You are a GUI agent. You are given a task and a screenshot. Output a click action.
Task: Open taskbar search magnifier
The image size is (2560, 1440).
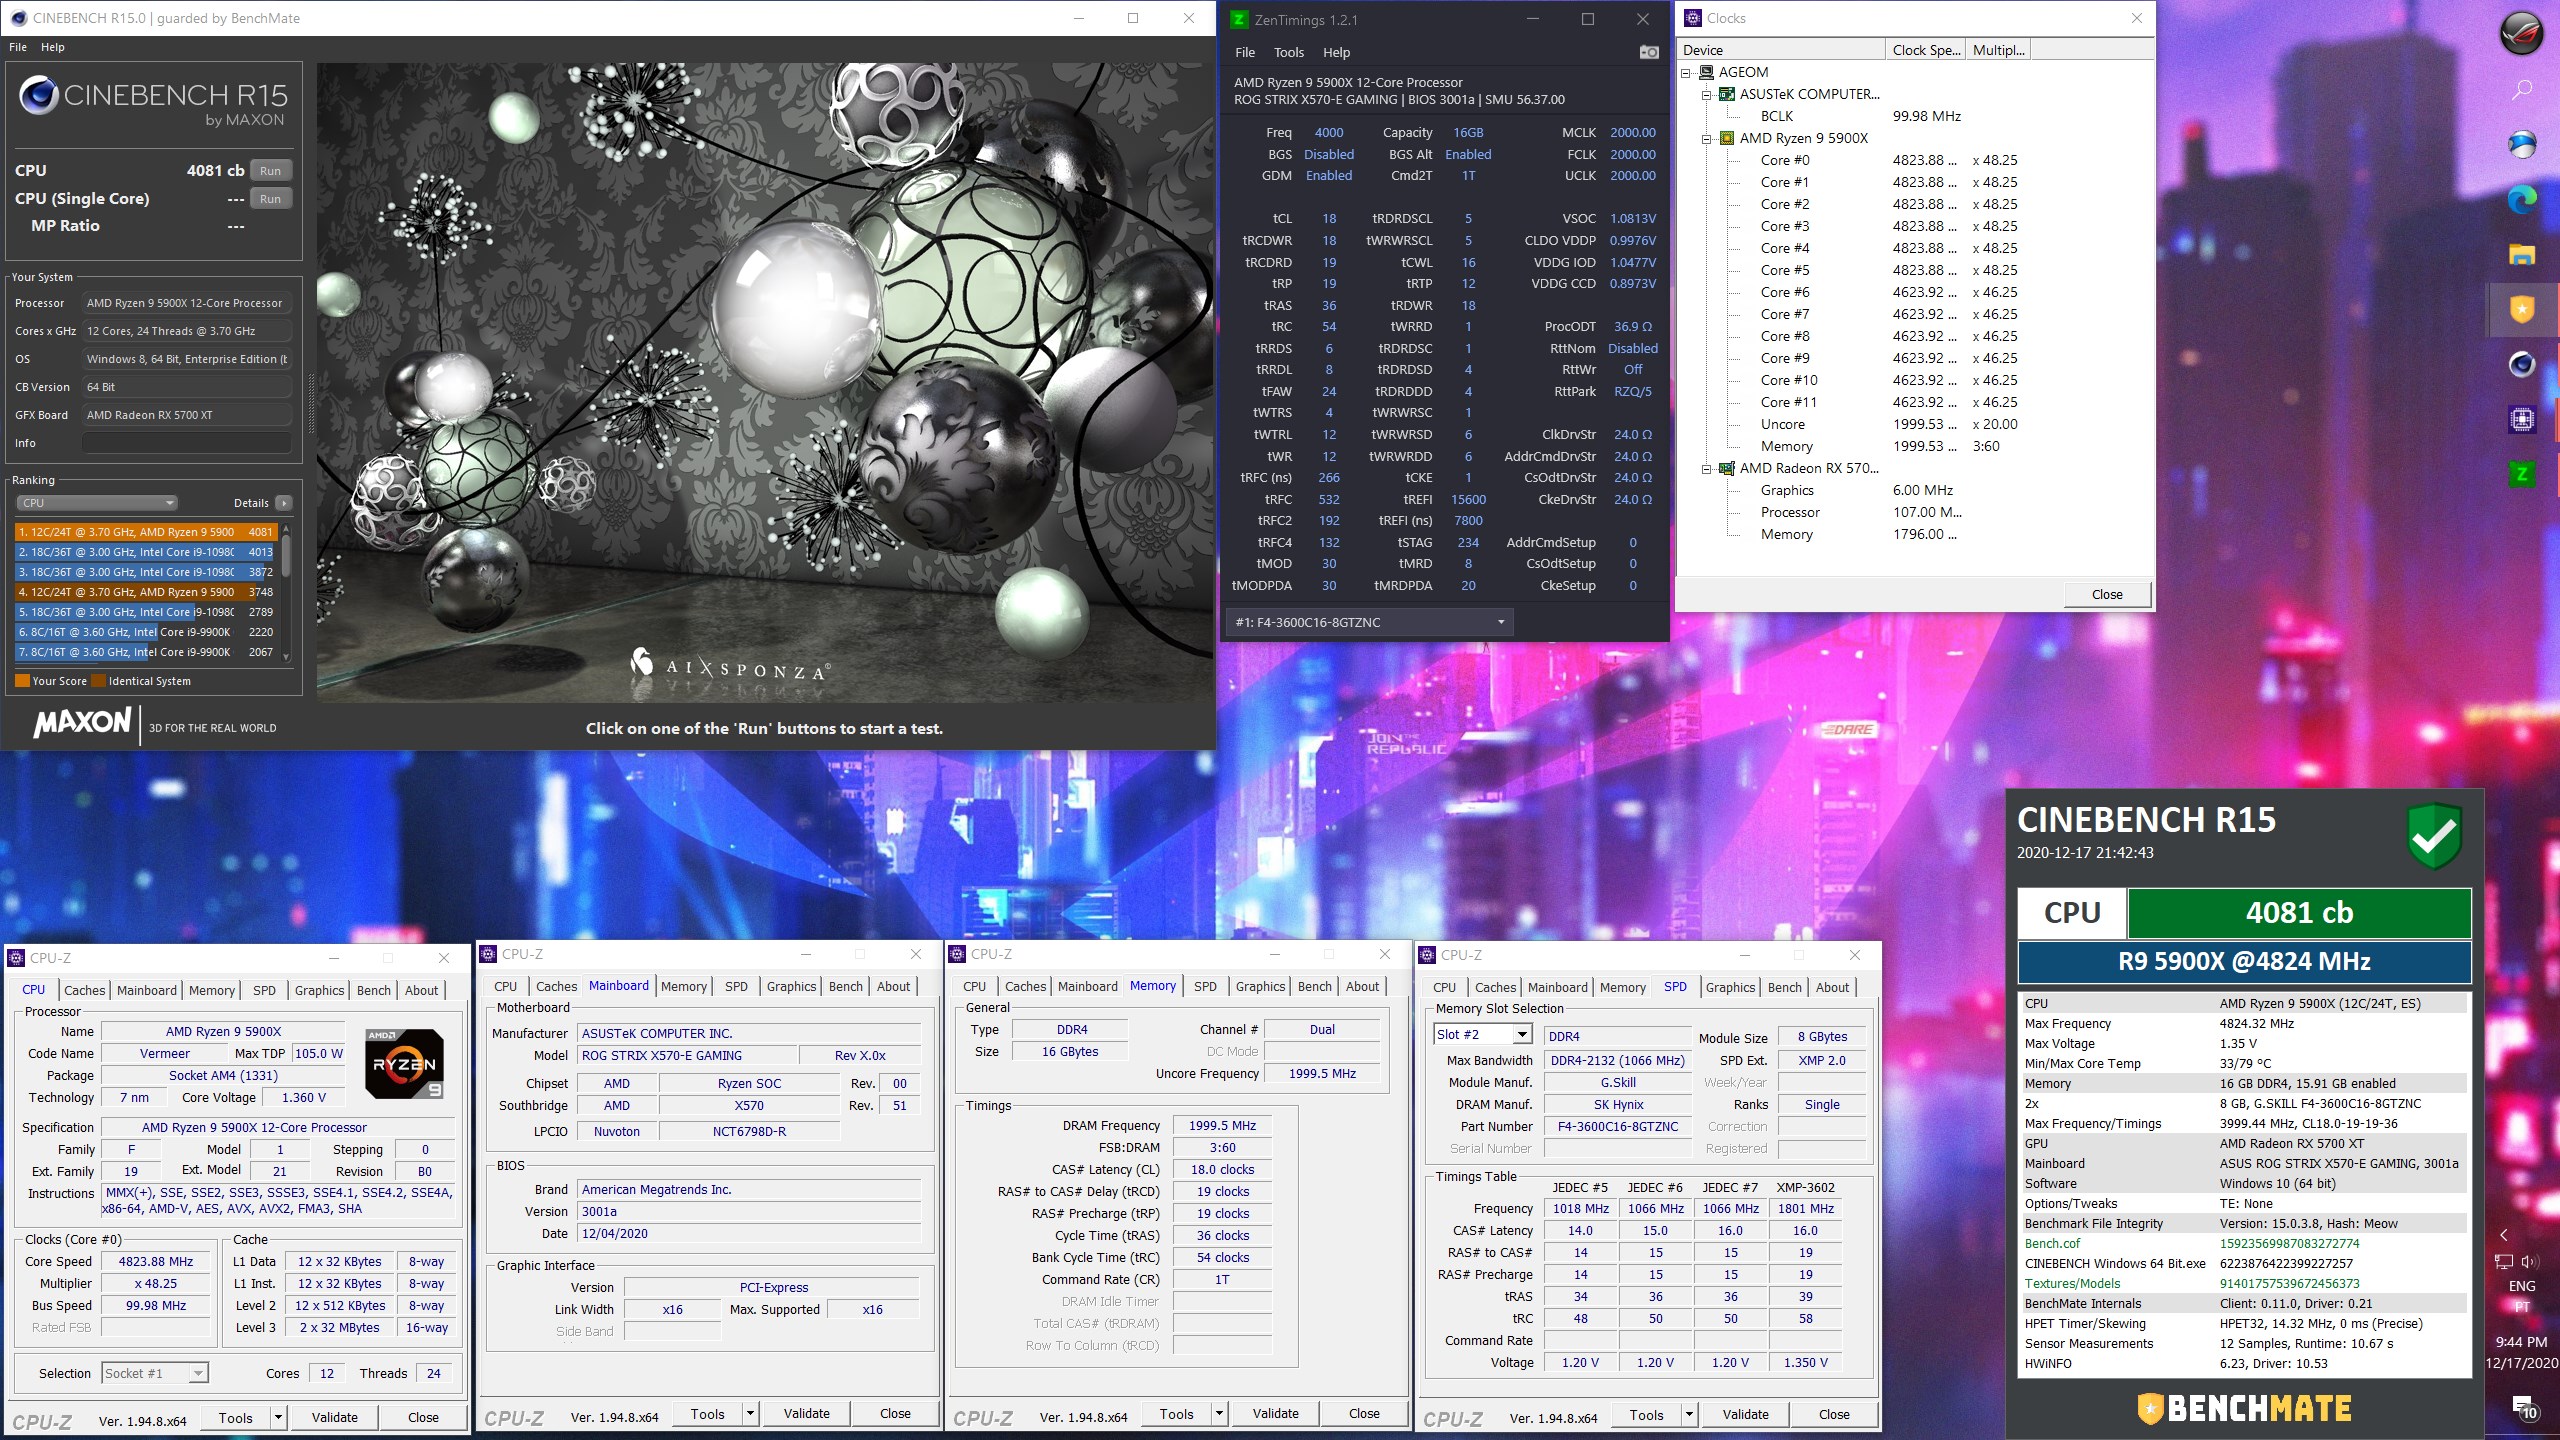click(x=2522, y=90)
